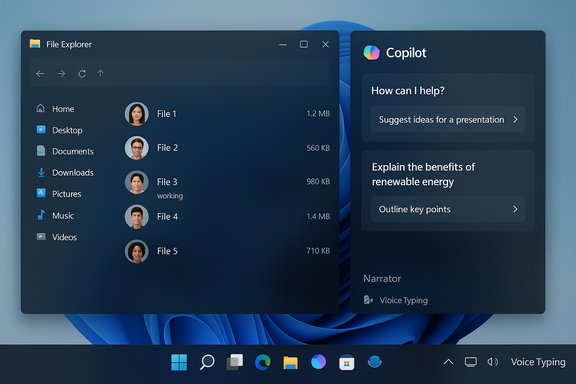Click the blue globe app on taskbar

point(374,362)
